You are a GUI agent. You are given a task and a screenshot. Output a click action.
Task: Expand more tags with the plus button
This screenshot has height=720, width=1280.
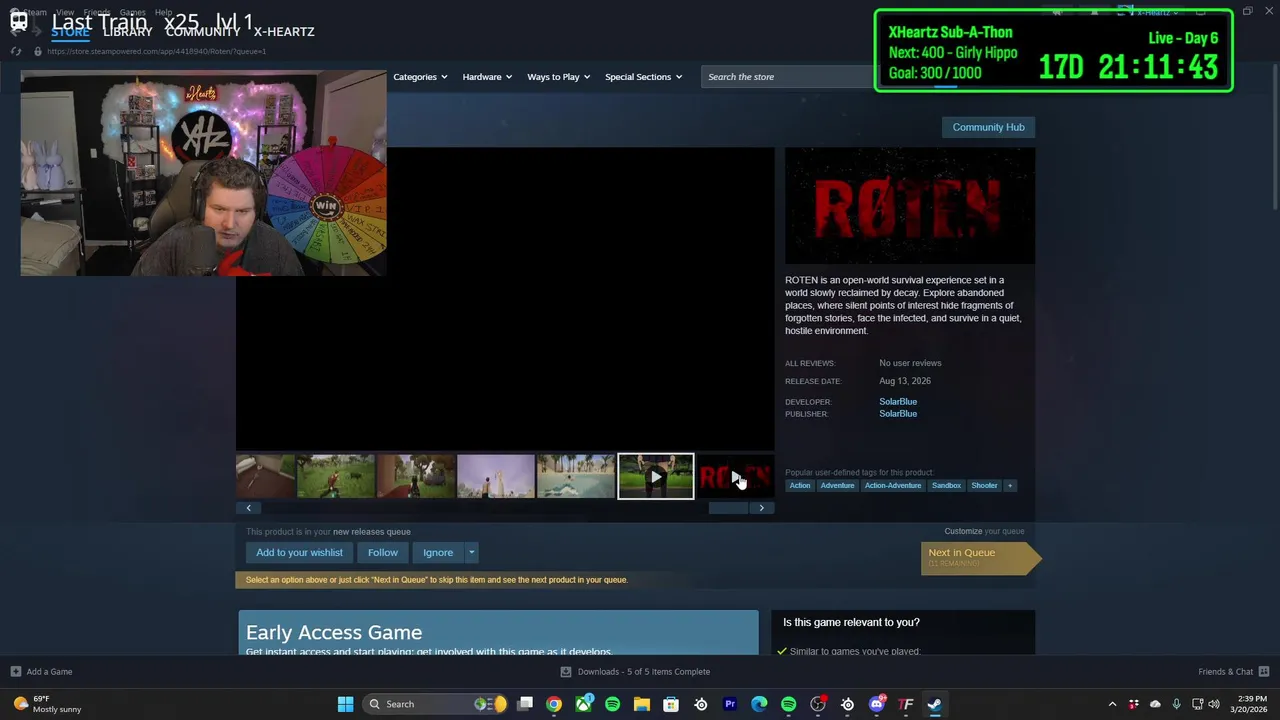(1009, 486)
